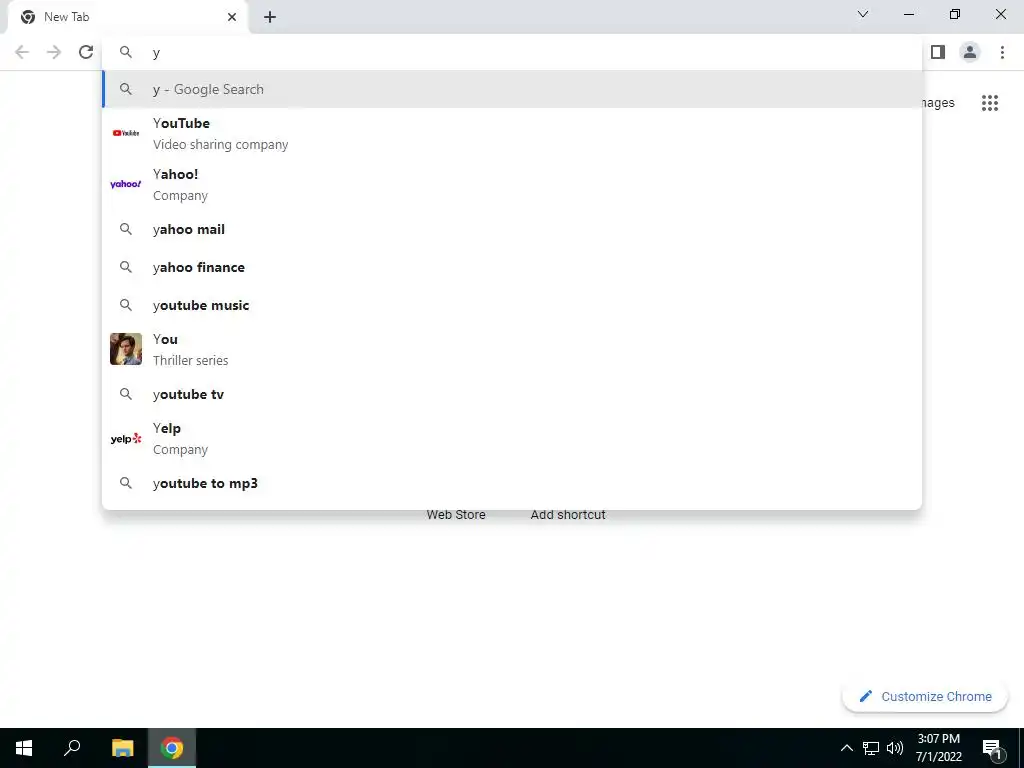Click in the address bar text field
The image size is (1024, 768).
coord(512,52)
